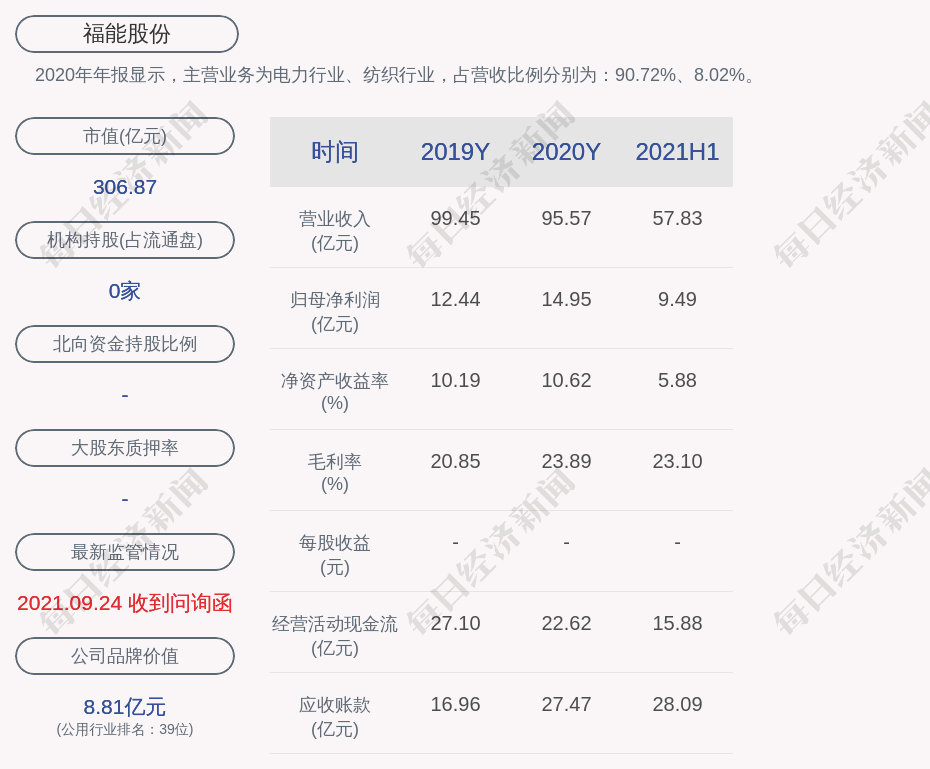Select the 16.96 receivables value
Image resolution: width=930 pixels, height=769 pixels.
(455, 704)
